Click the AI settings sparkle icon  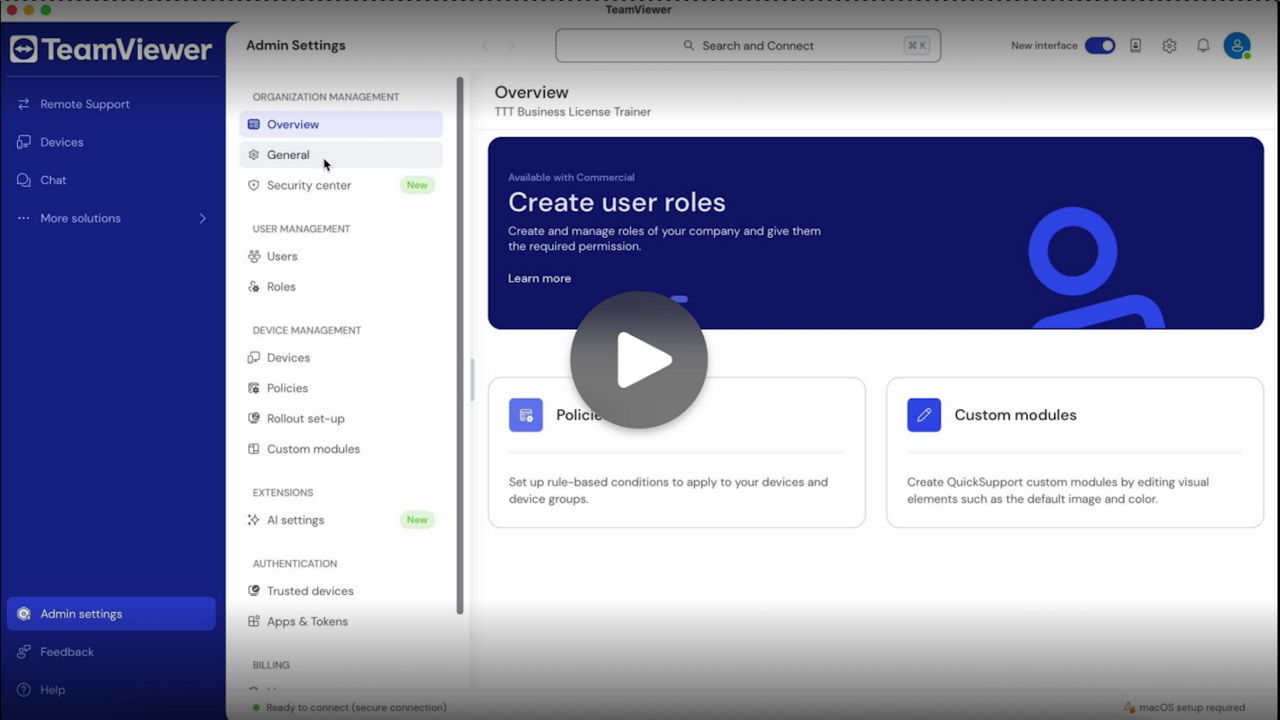click(x=254, y=520)
